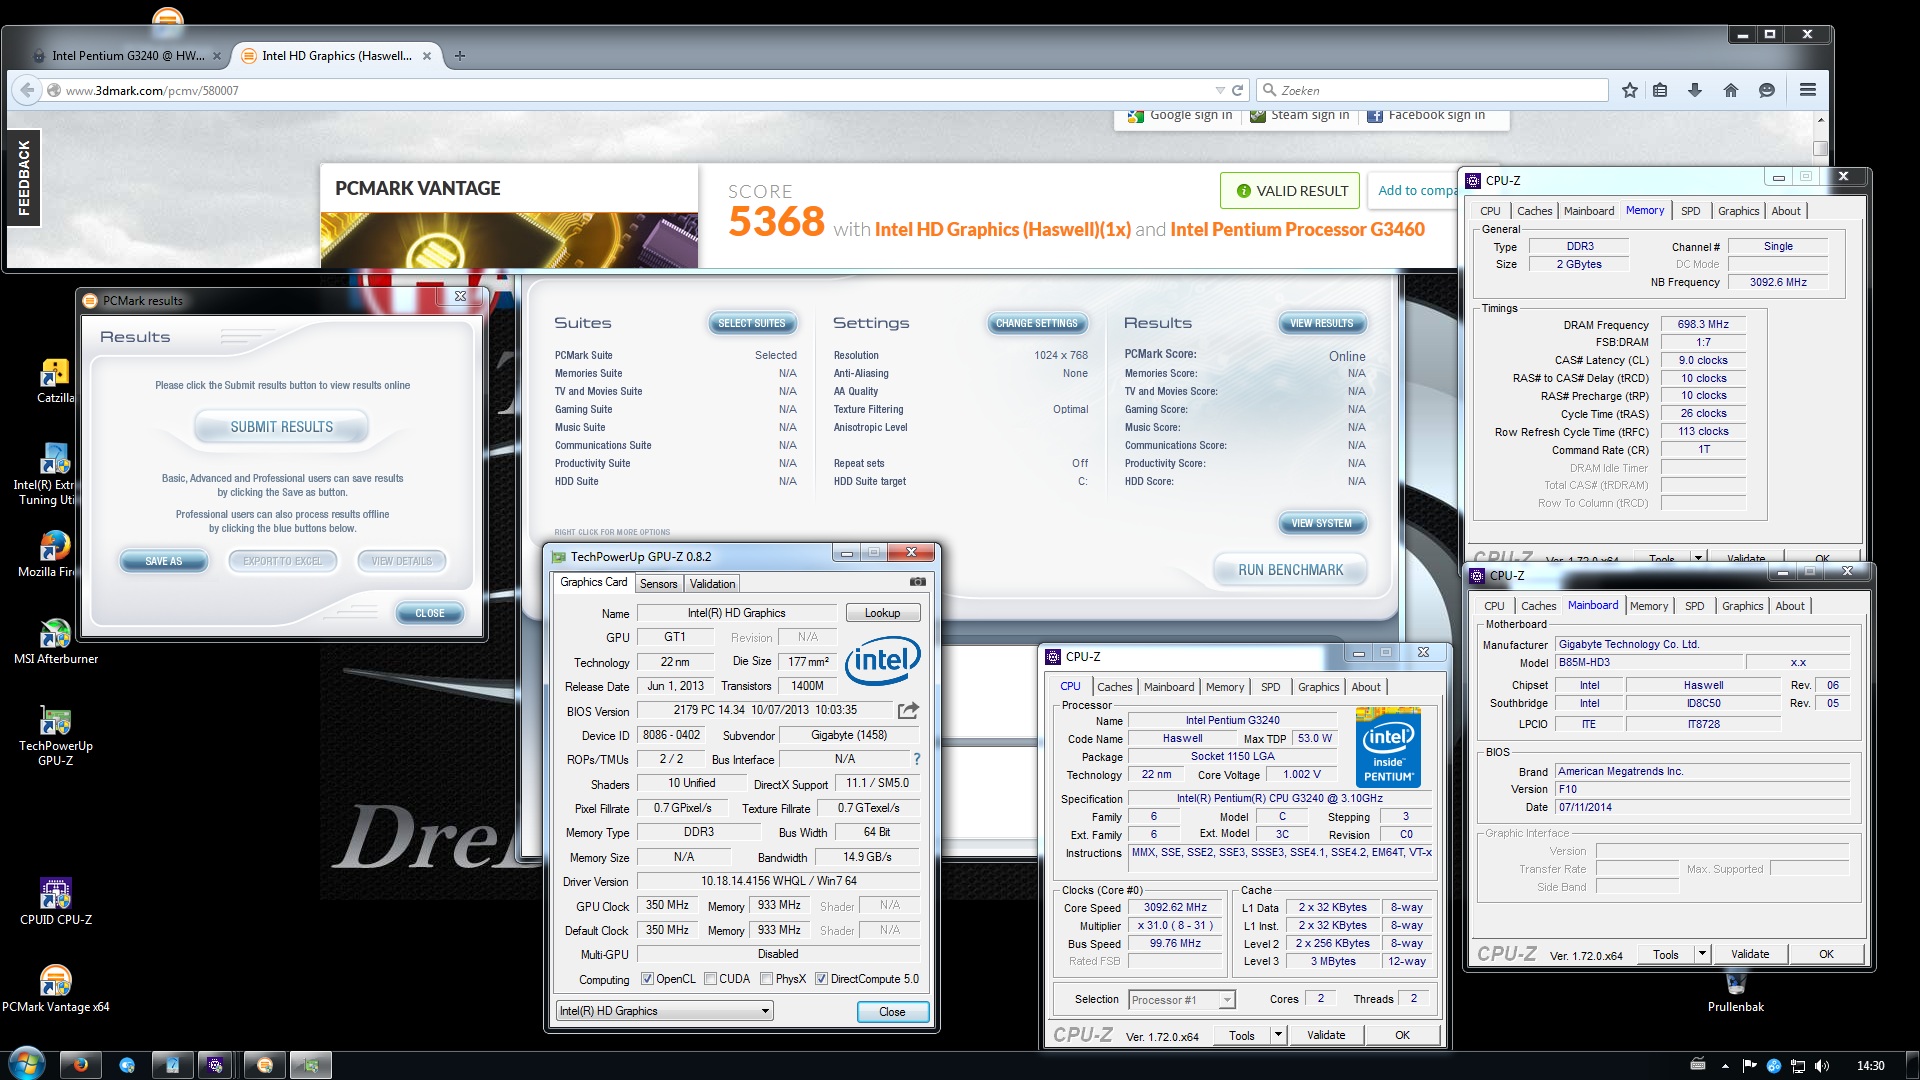The image size is (1920, 1080).
Task: Open the GPU selection dropdown in GPU-Z
Action: (665, 1011)
